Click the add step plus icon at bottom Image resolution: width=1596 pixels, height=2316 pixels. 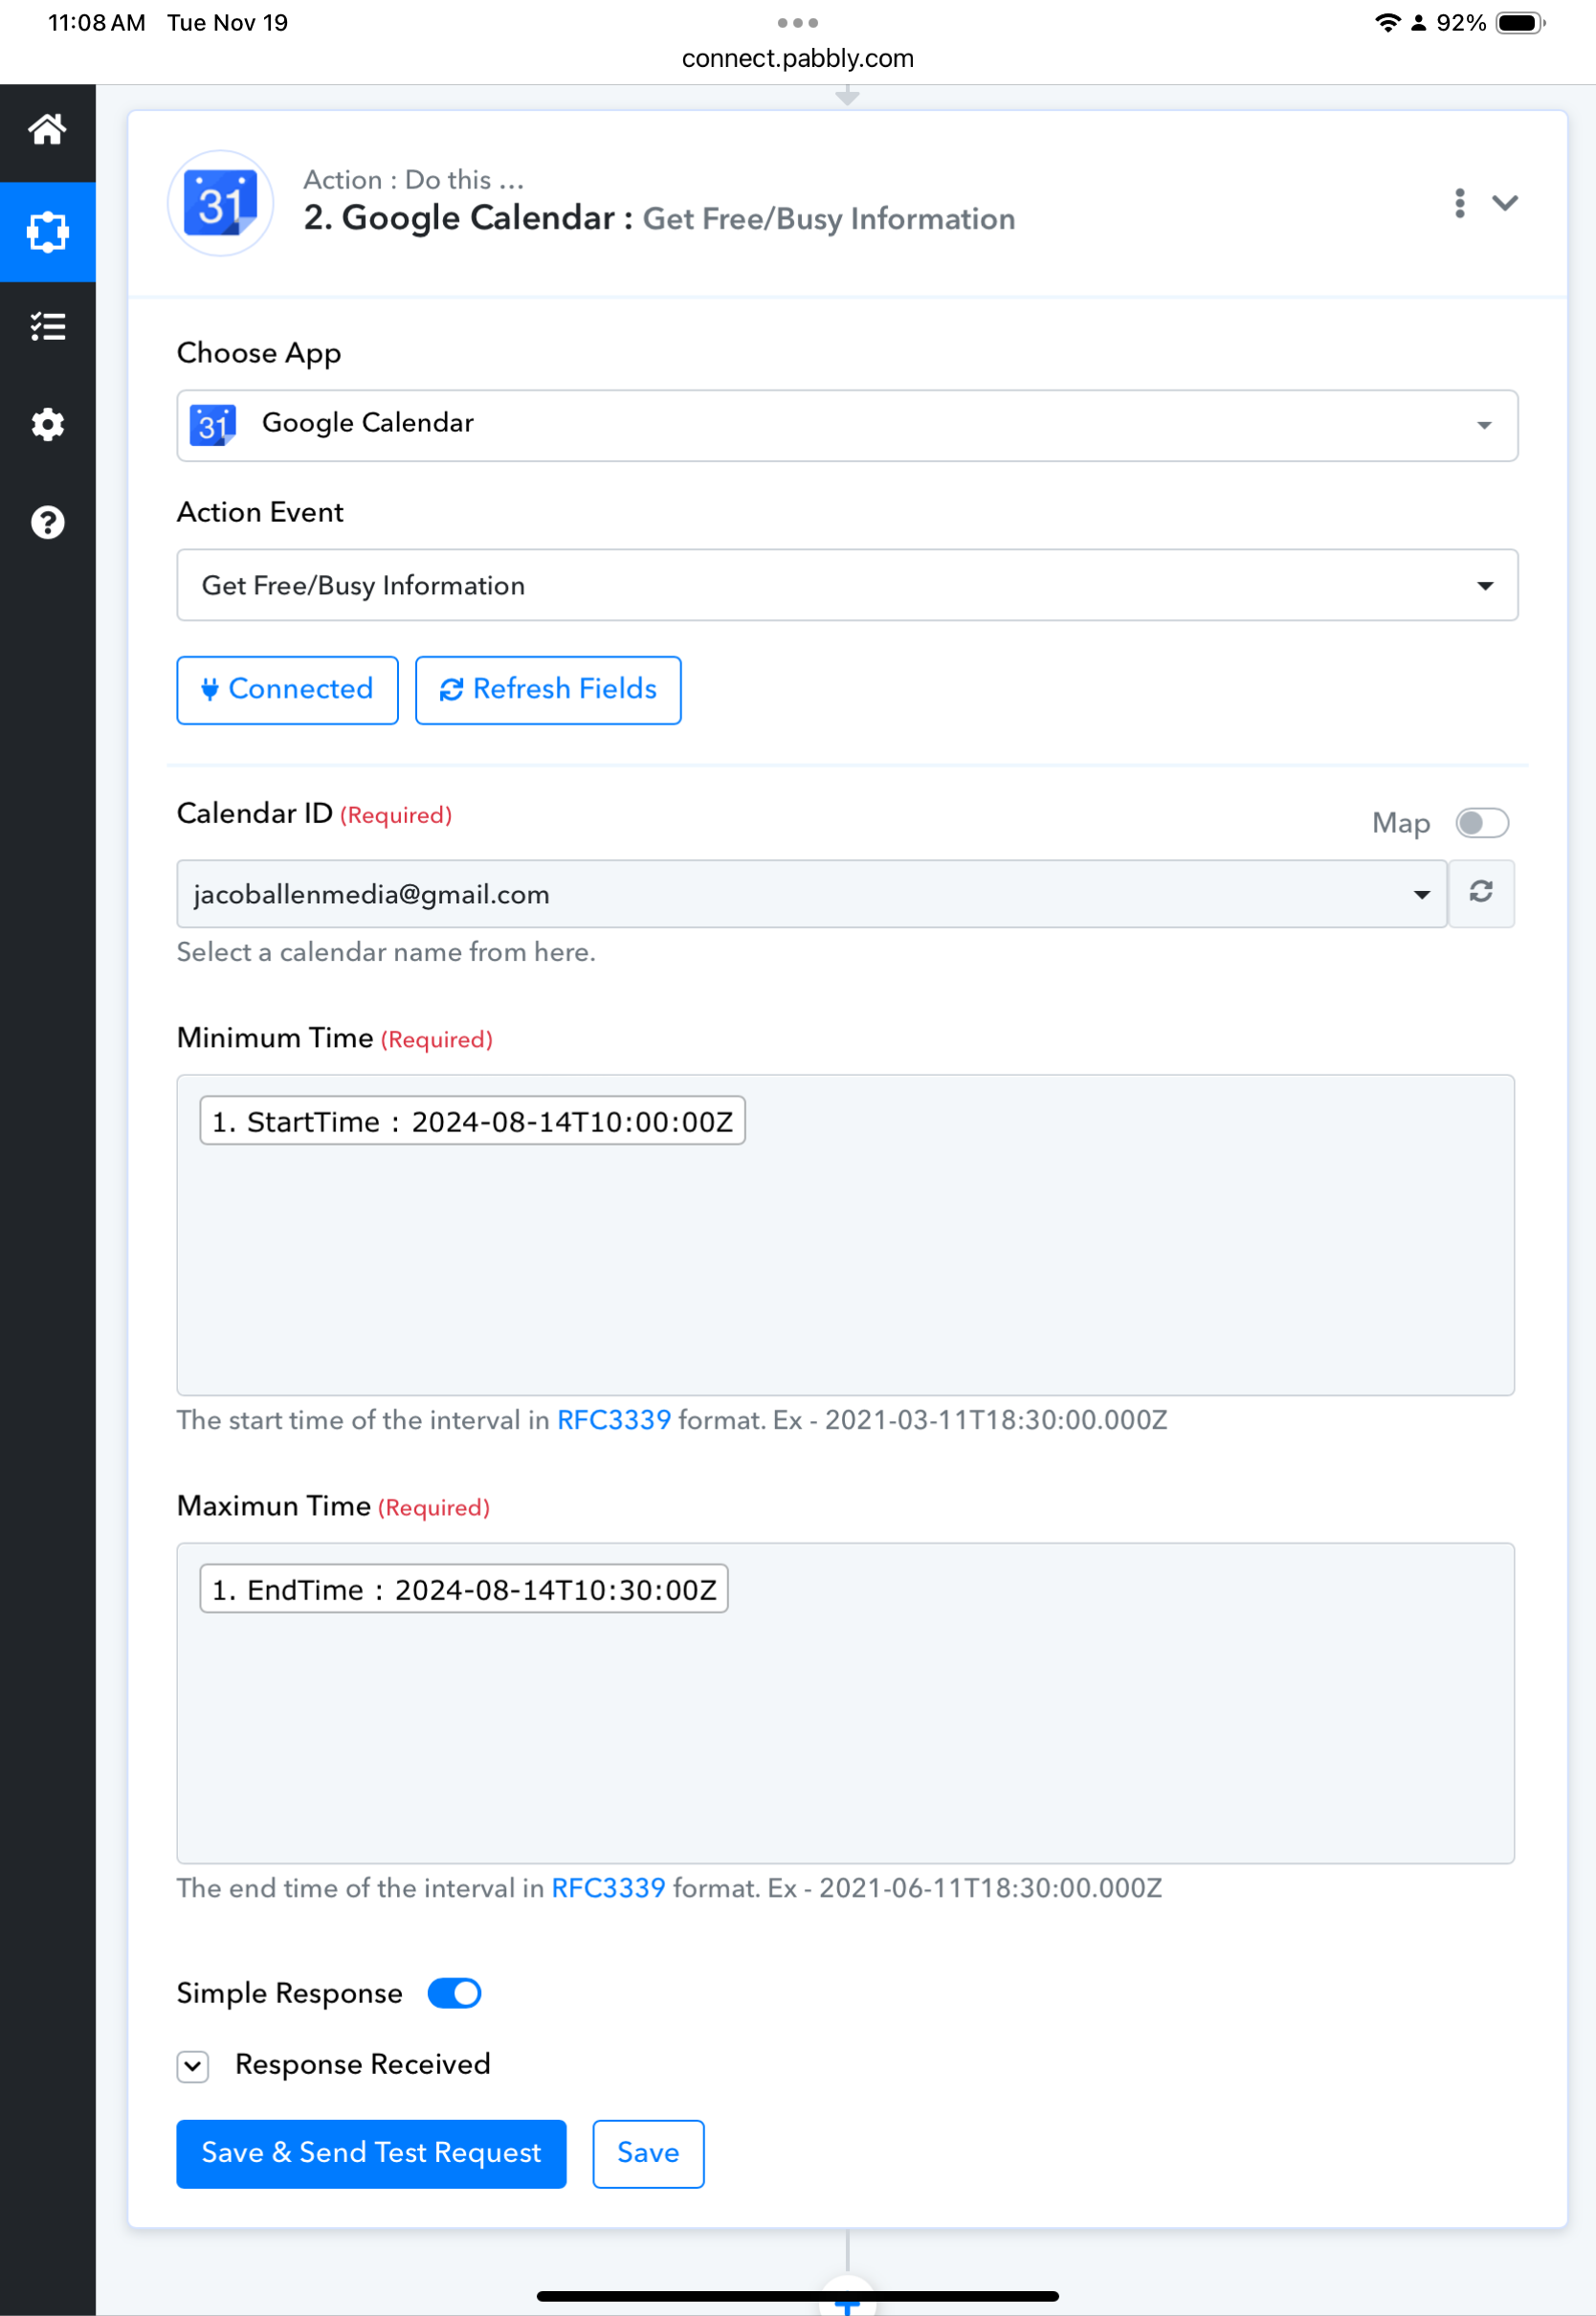(847, 2305)
